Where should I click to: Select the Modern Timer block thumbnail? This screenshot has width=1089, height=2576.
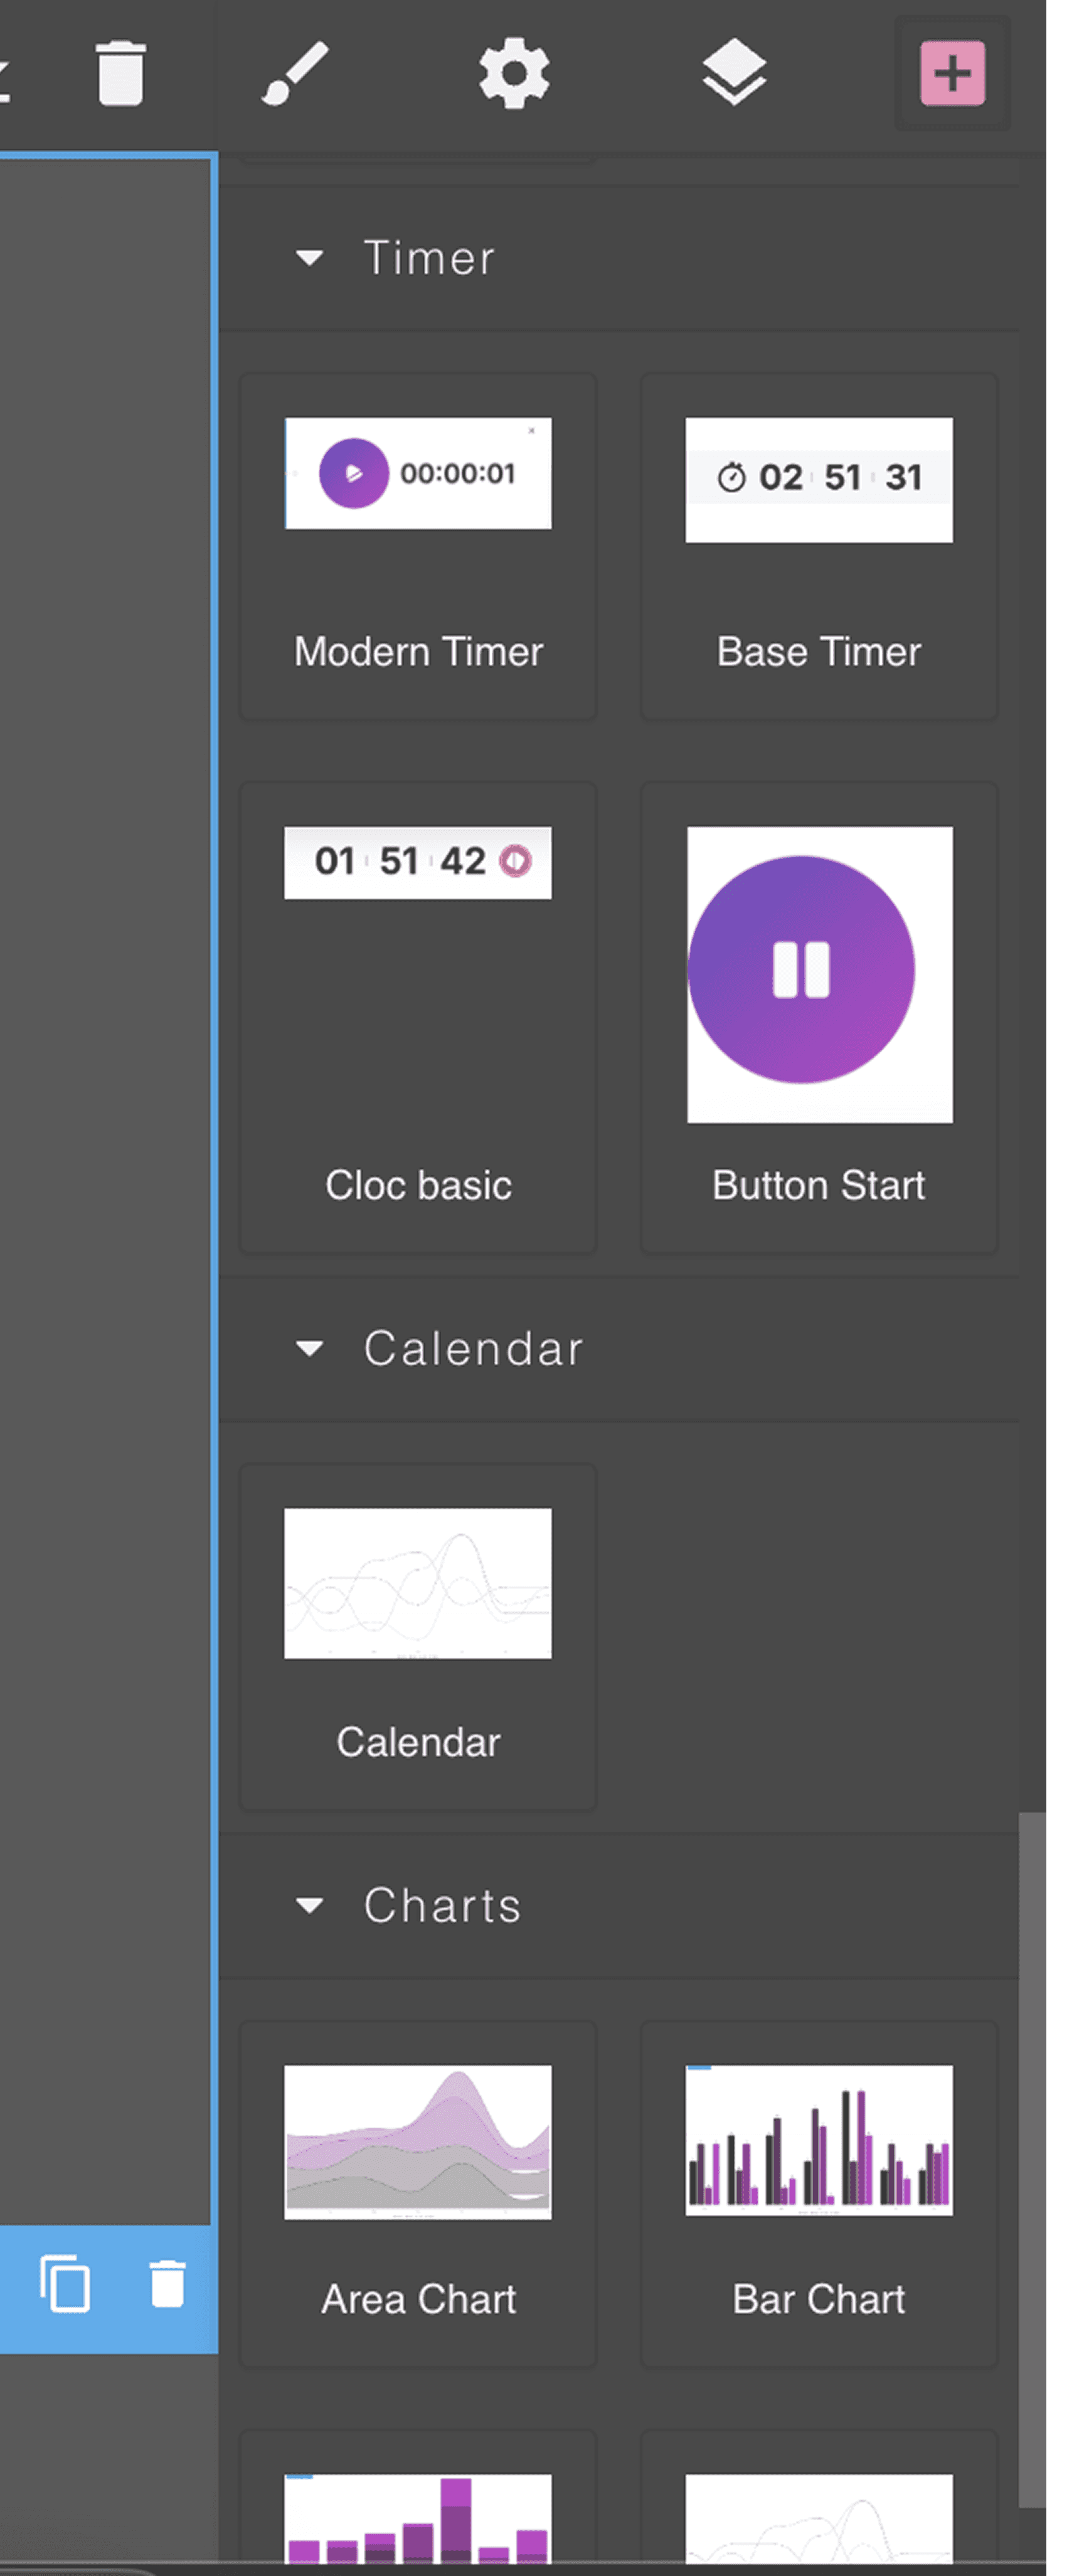click(418, 473)
